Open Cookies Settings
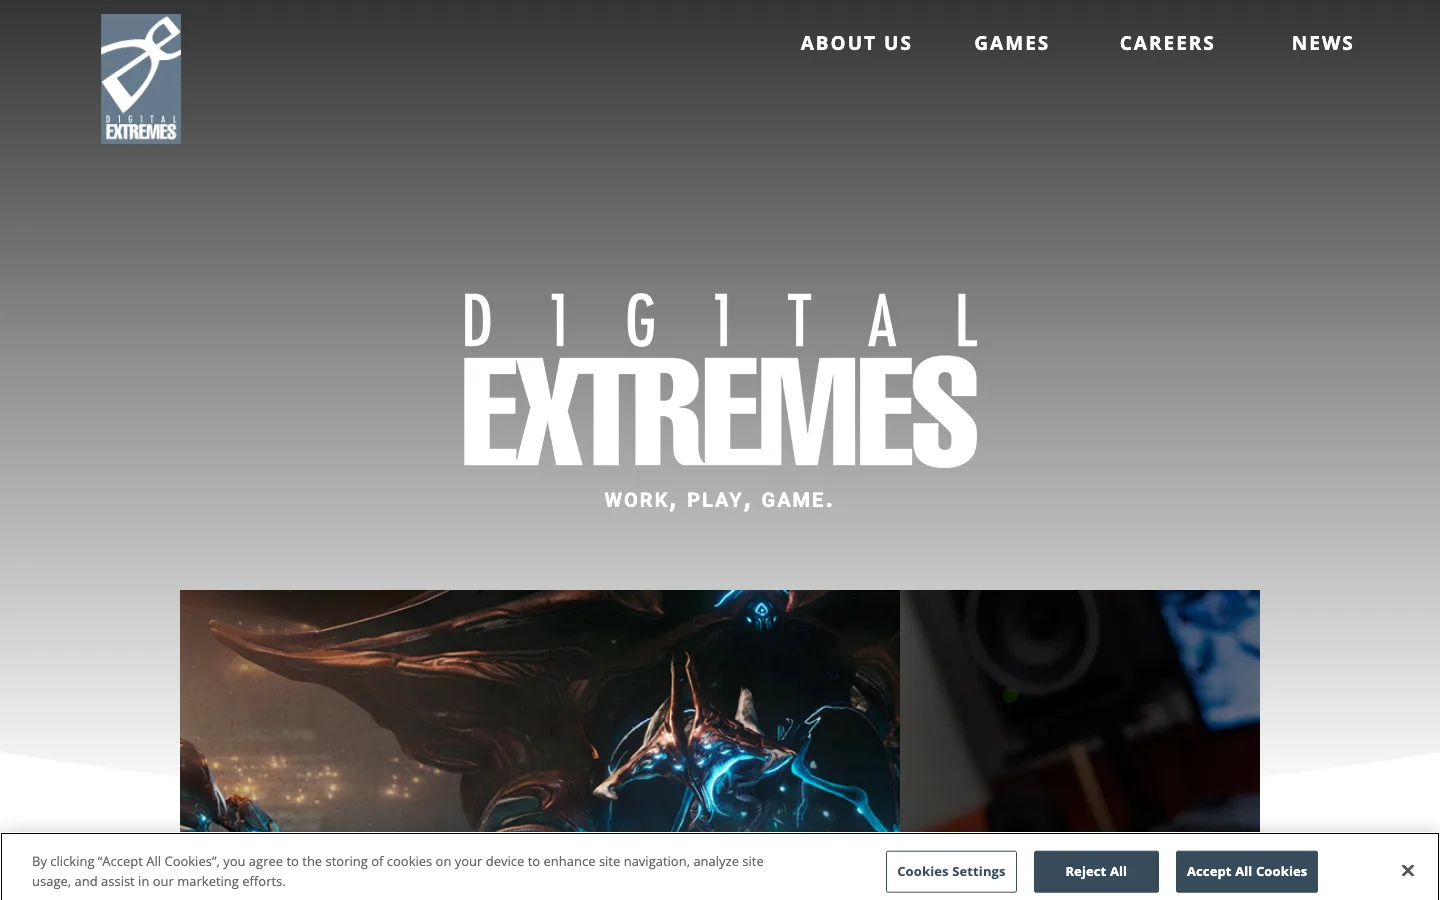This screenshot has width=1440, height=900. 951,871
